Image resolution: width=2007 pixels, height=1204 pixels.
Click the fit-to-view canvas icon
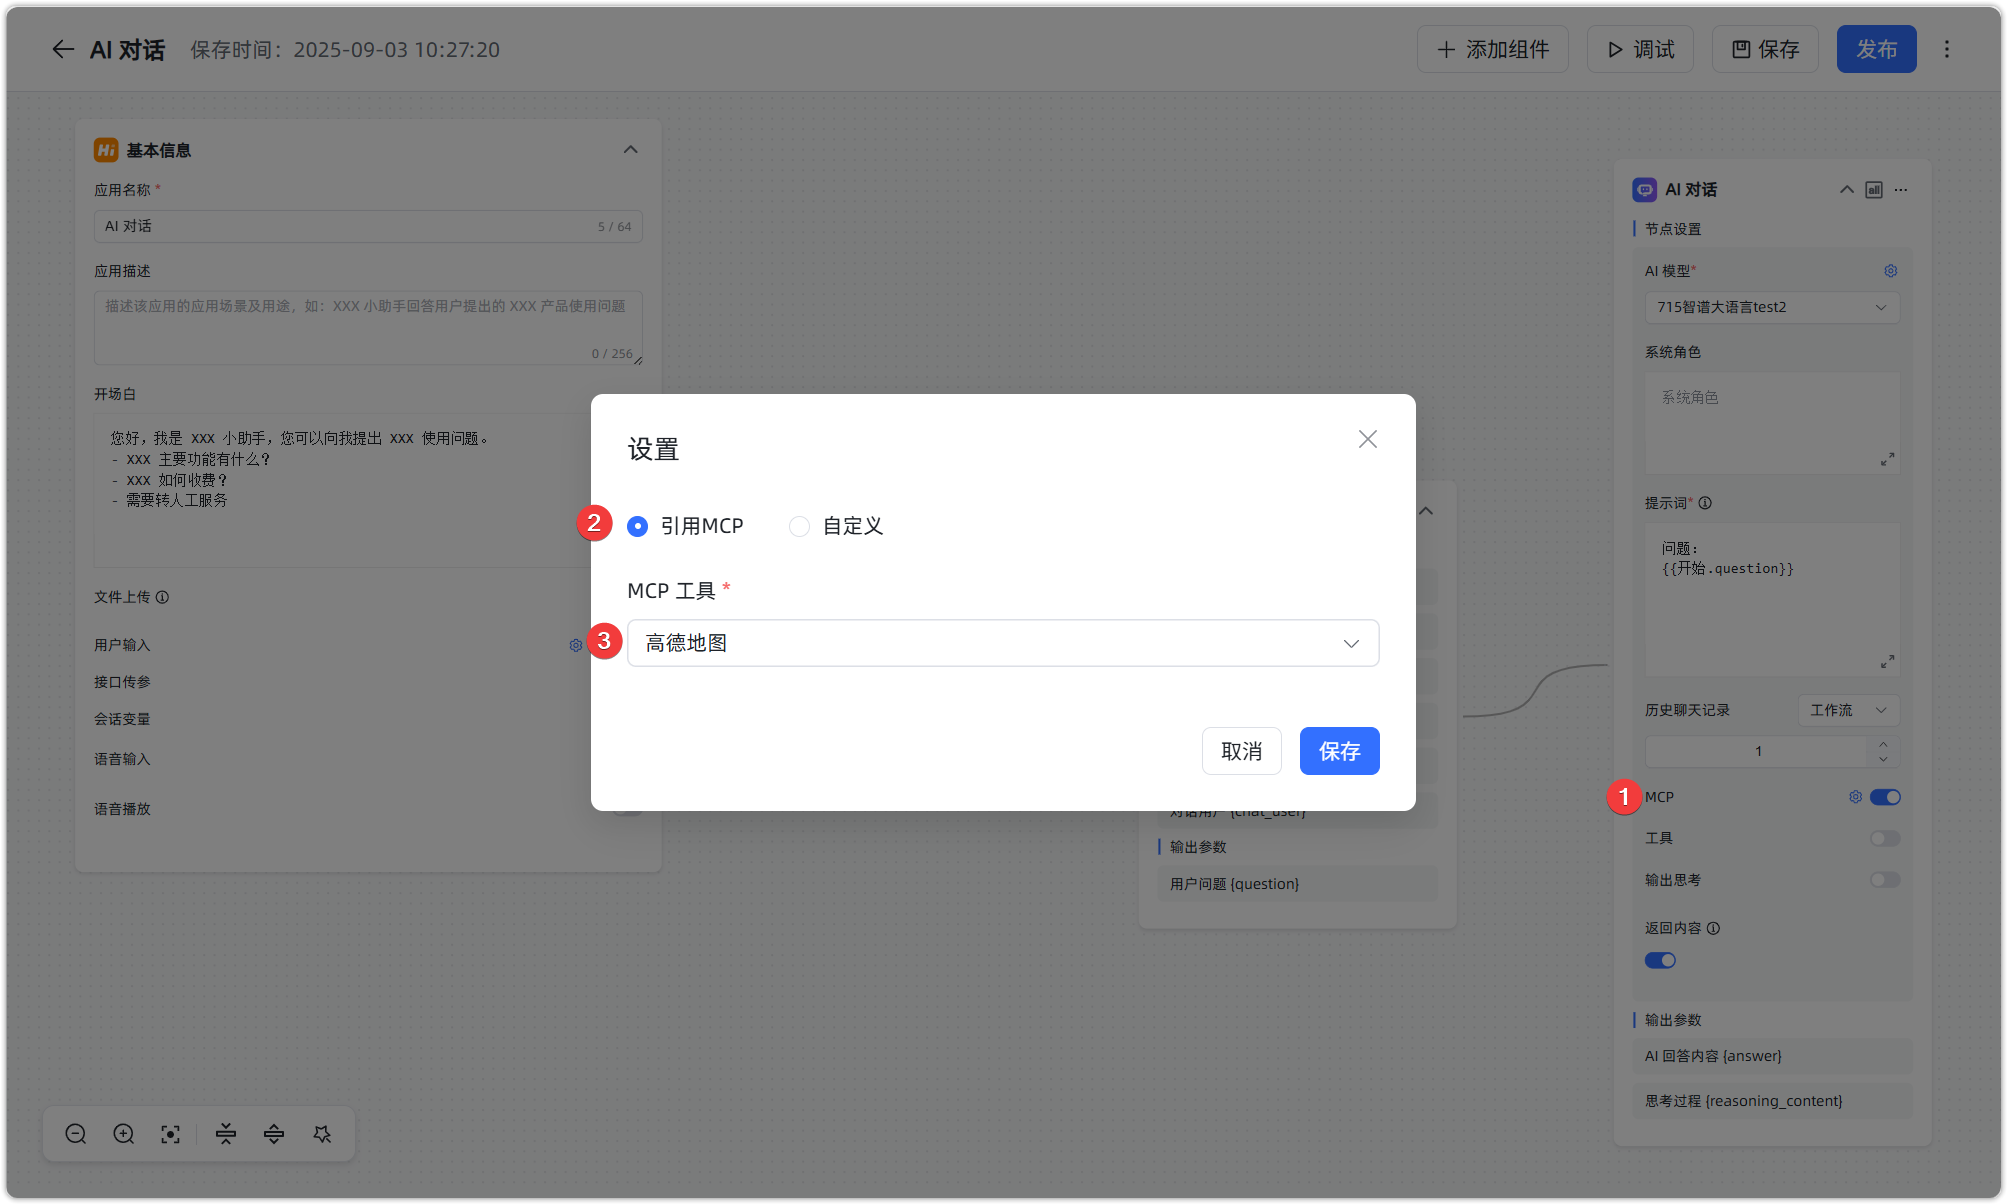[171, 1134]
